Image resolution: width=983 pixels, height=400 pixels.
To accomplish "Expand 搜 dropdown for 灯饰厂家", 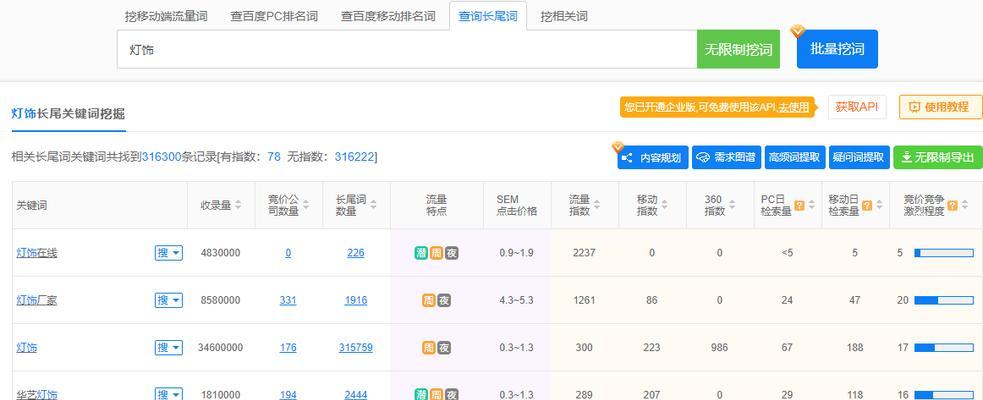I will tap(169, 300).
